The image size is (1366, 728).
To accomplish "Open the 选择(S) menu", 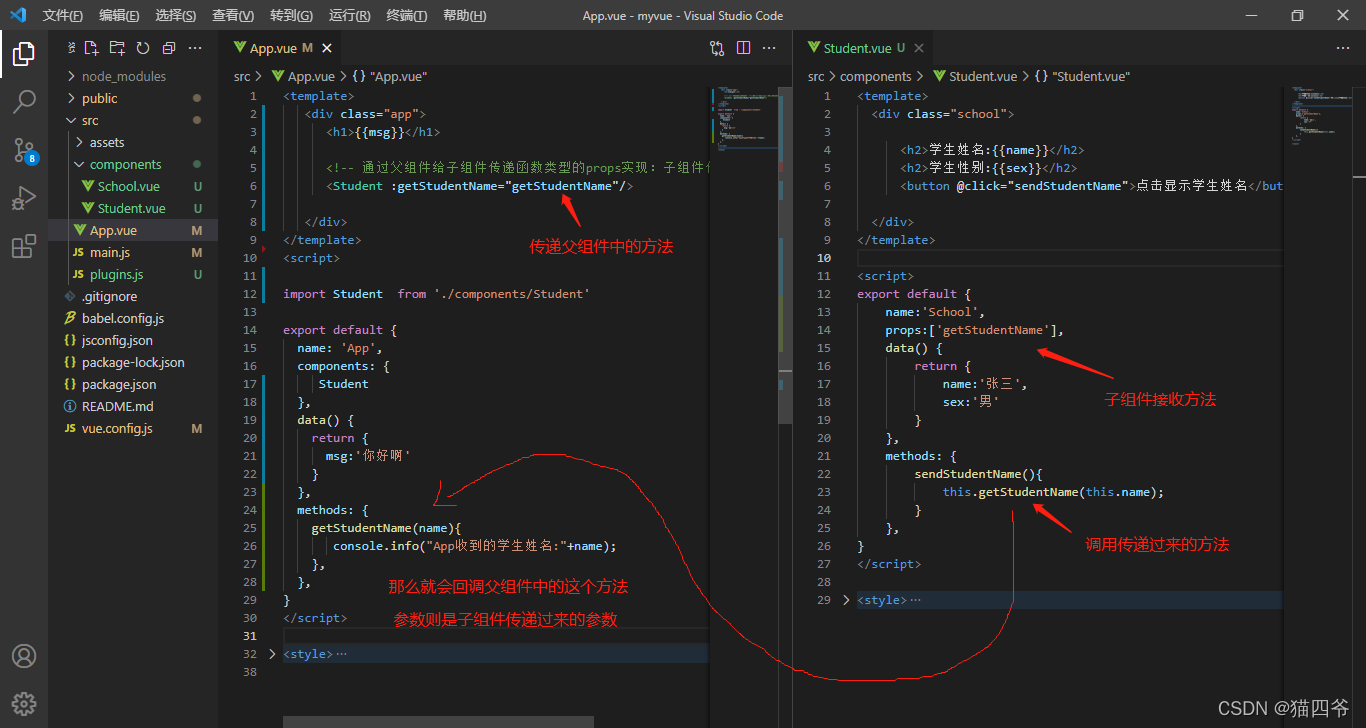I will tap(176, 15).
